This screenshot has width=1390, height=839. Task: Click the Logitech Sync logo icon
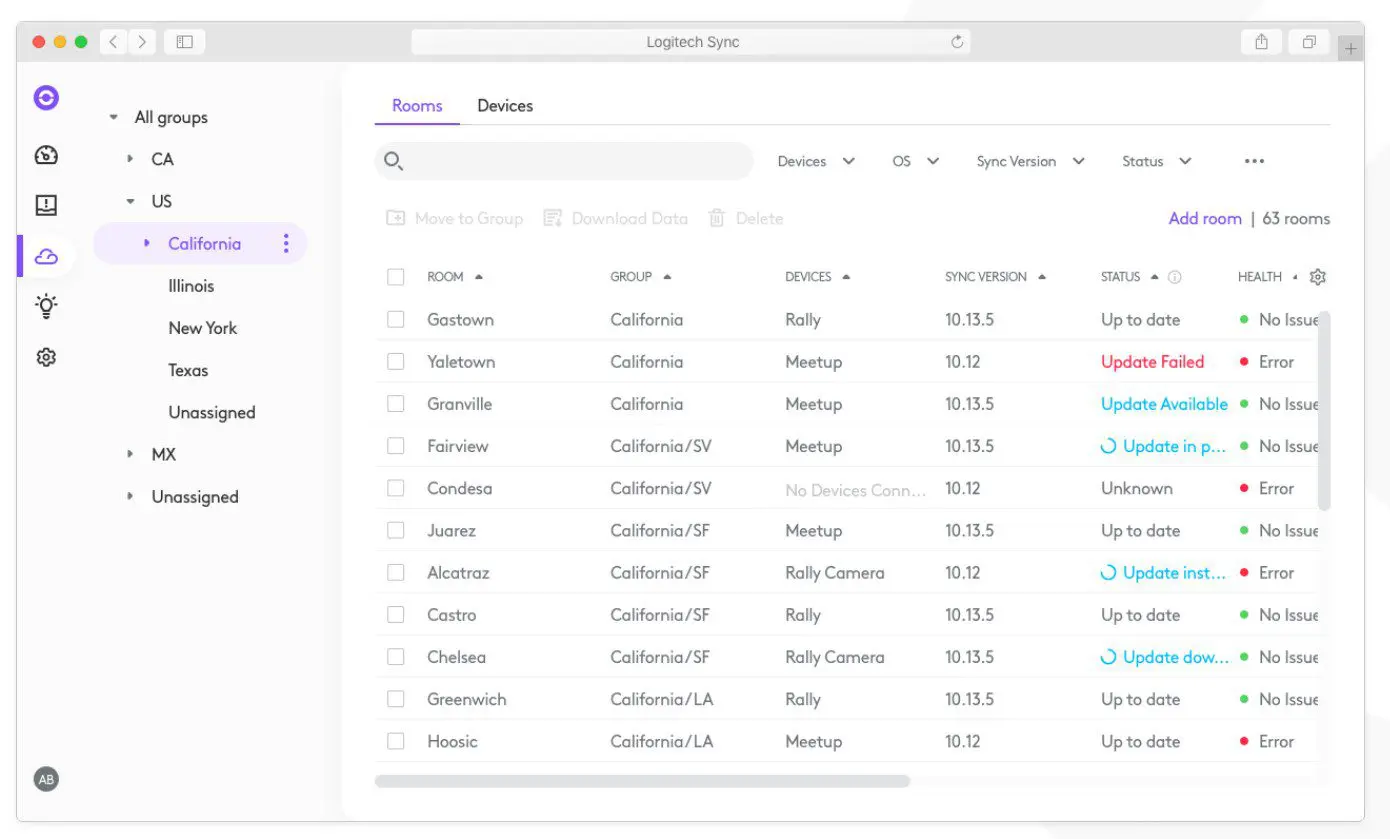tap(46, 98)
